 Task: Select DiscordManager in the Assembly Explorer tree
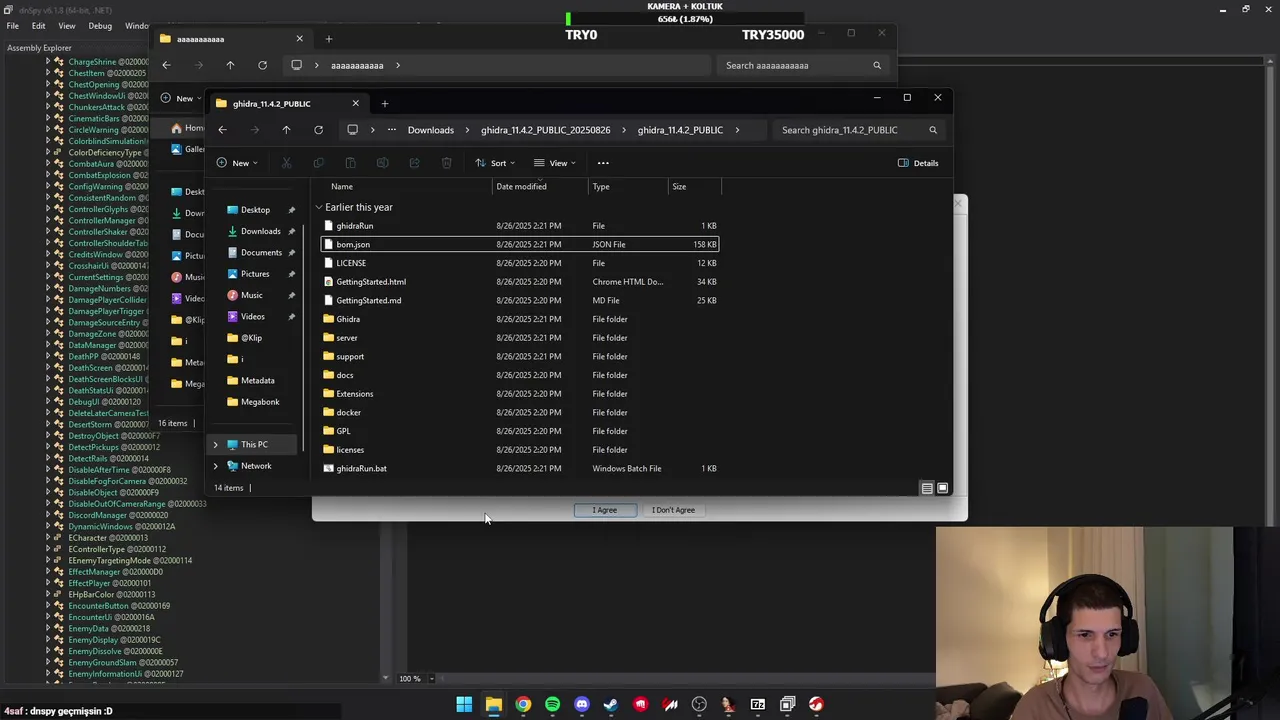[111, 515]
